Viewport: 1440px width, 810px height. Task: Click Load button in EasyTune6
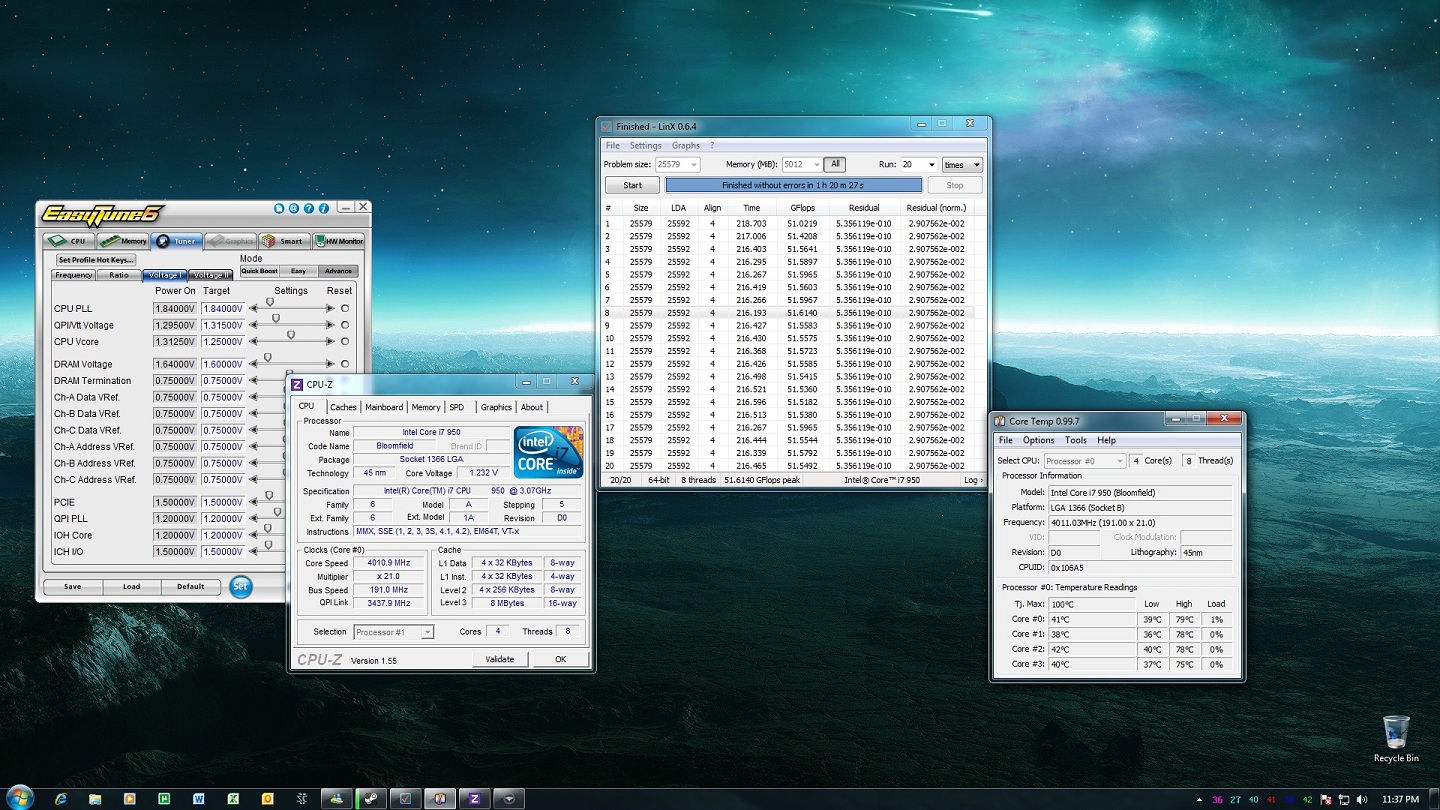(x=132, y=587)
